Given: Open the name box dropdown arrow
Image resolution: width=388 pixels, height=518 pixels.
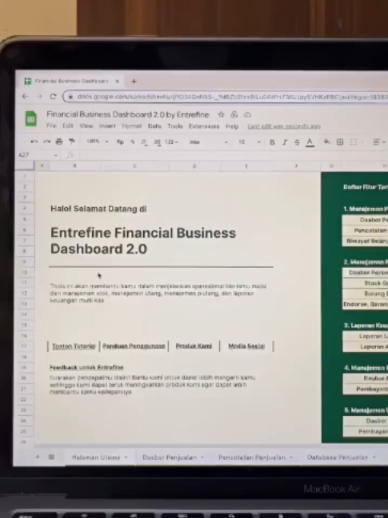Looking at the screenshot, I should tap(56, 155).
